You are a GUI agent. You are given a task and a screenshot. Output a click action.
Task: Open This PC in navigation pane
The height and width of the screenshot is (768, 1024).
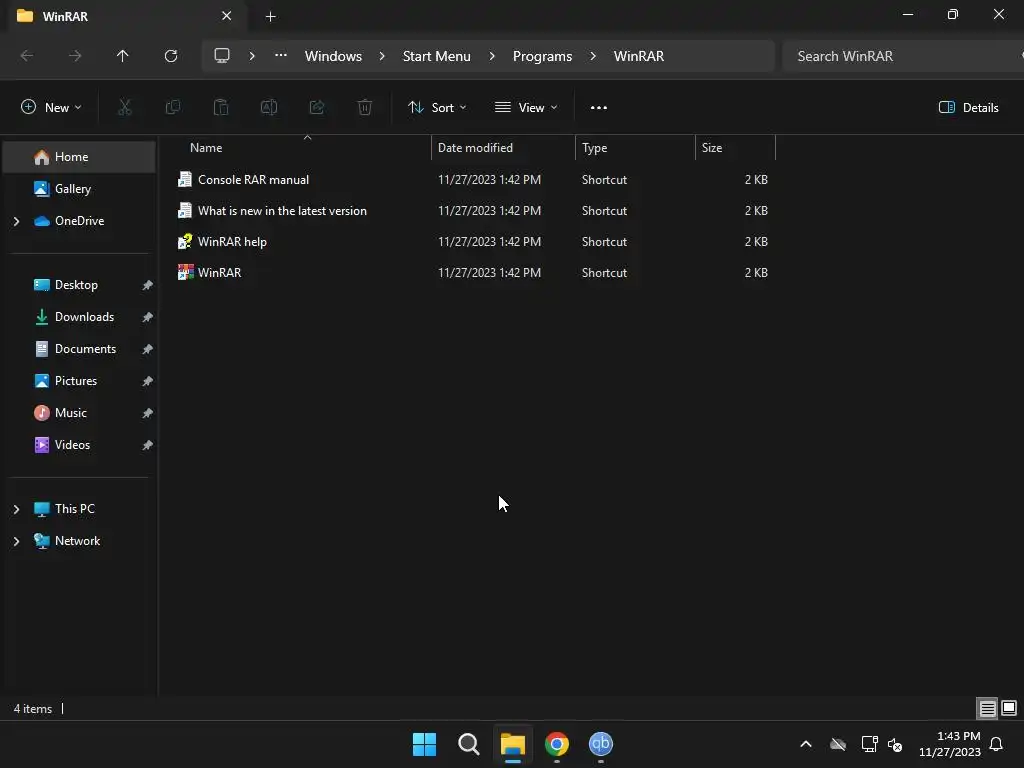(x=74, y=509)
